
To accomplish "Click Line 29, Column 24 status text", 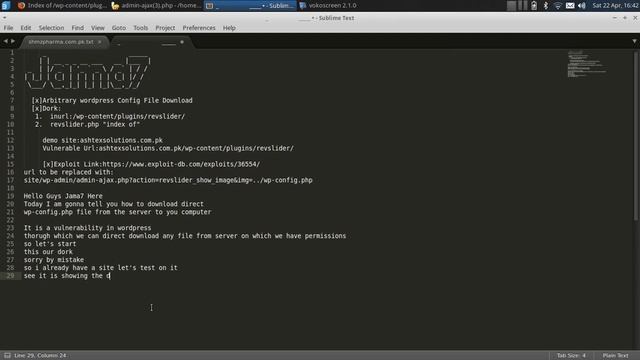I will point(40,356).
